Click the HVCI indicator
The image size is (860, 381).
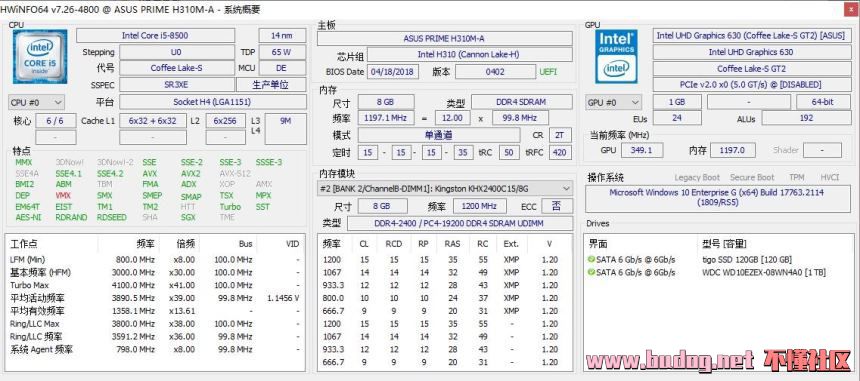pos(830,177)
